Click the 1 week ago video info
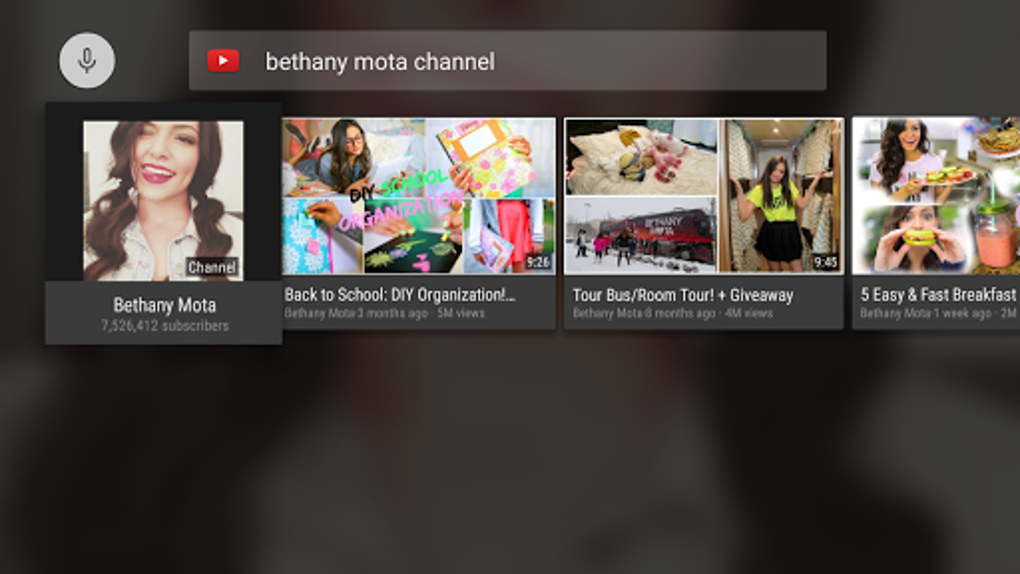This screenshot has width=1020, height=574. [x=938, y=314]
